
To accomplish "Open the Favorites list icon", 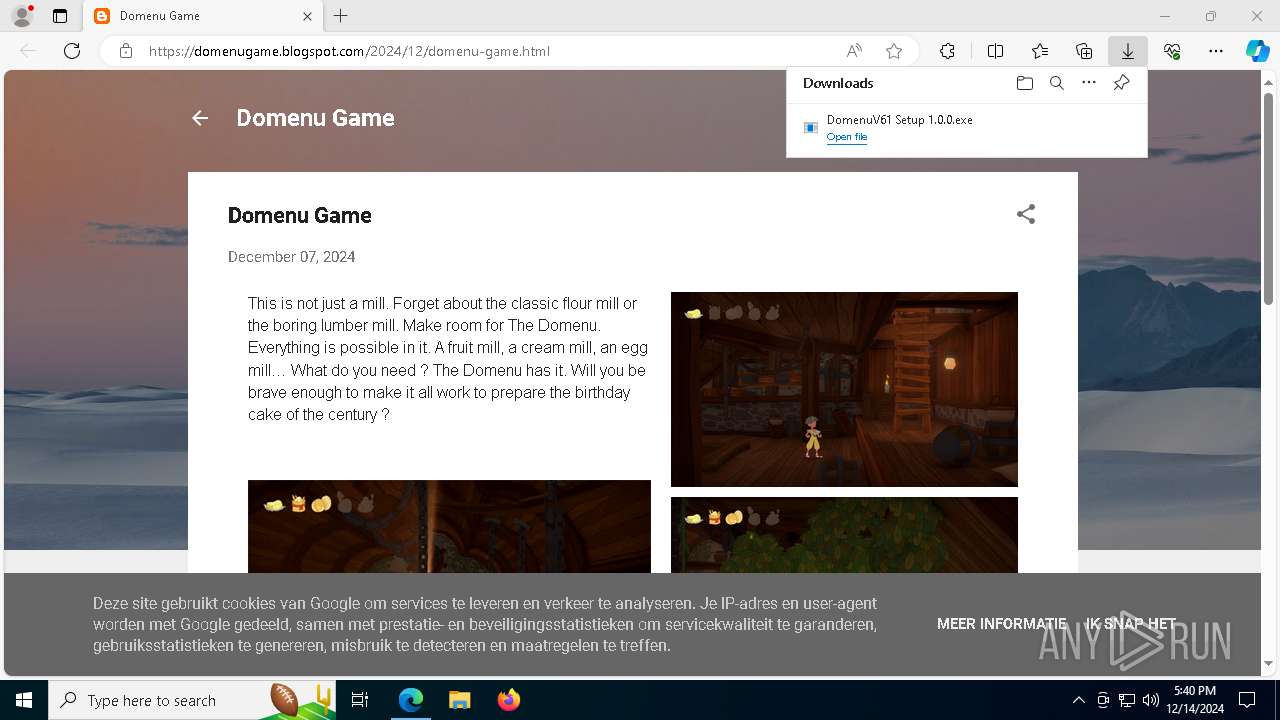I will coord(1040,51).
